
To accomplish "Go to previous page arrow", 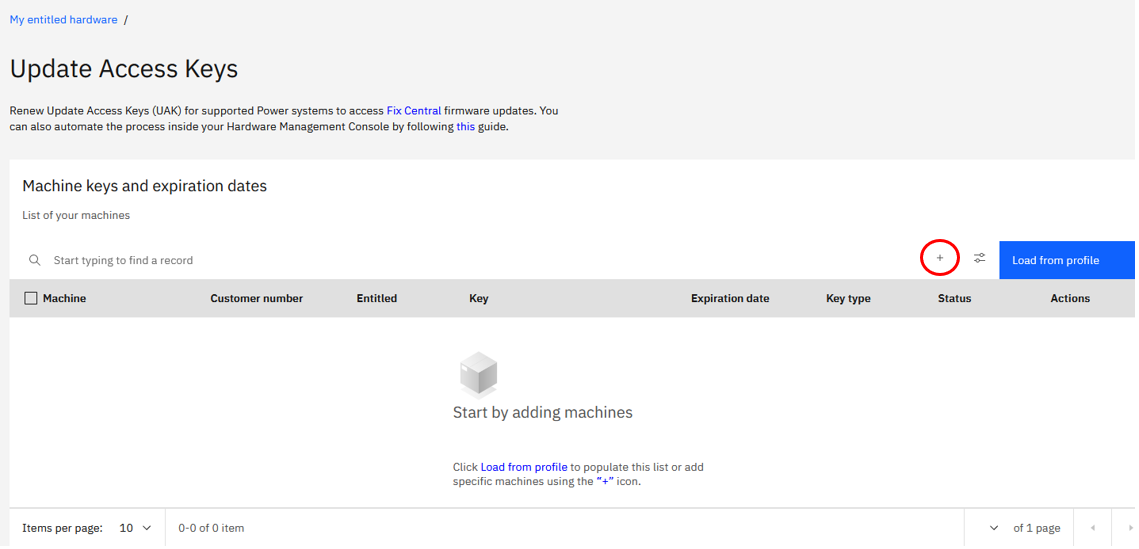I will coord(1093,528).
